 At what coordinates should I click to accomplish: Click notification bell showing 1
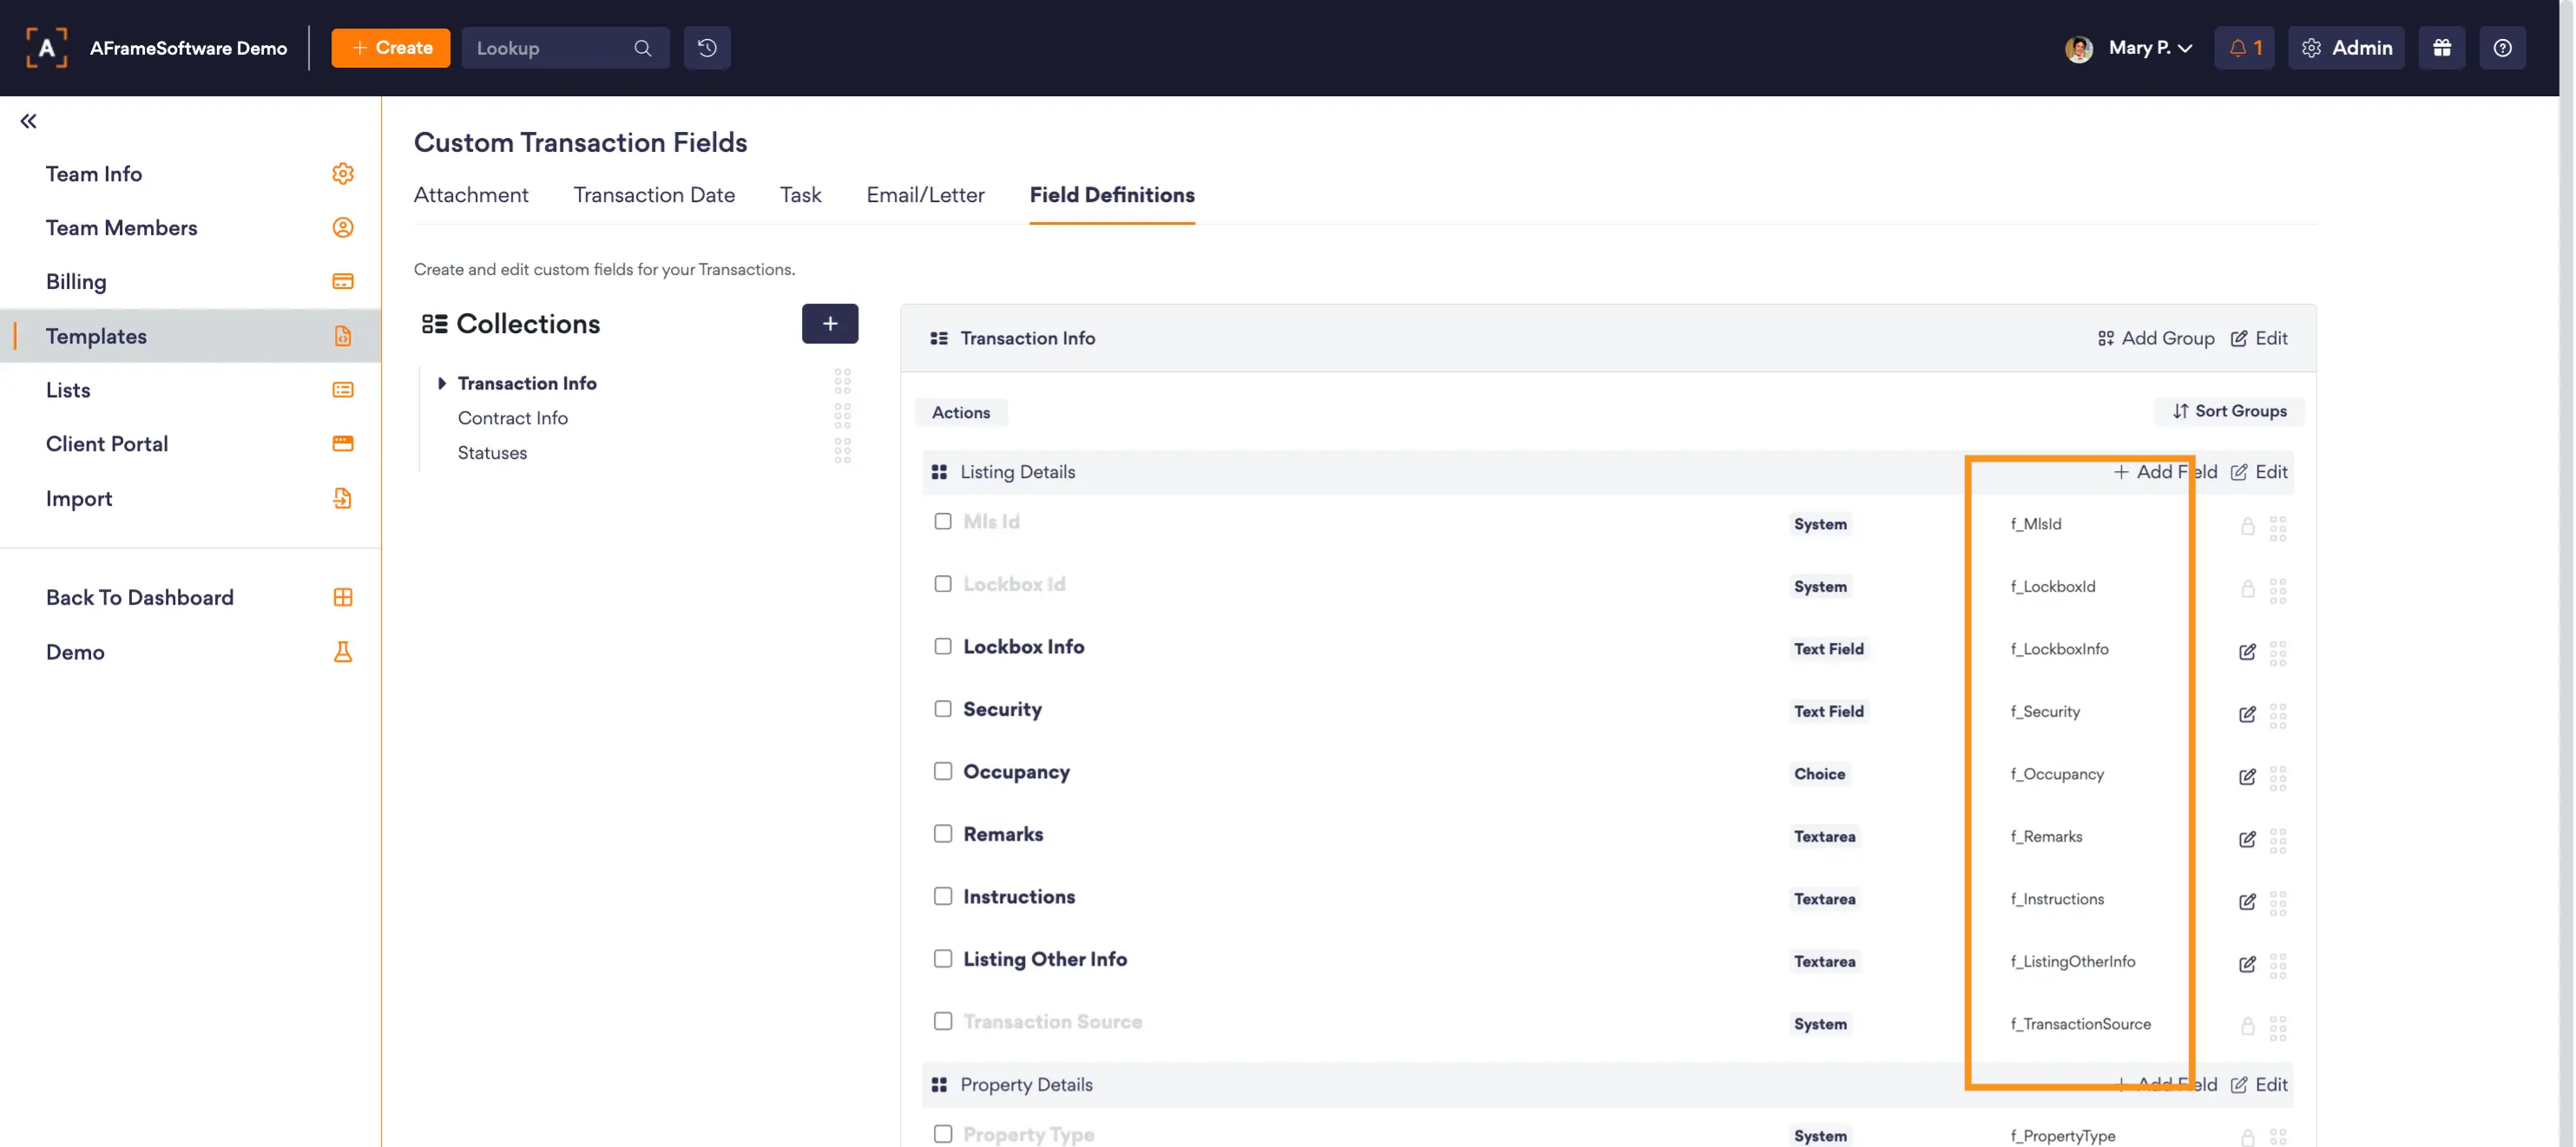(x=2244, y=48)
